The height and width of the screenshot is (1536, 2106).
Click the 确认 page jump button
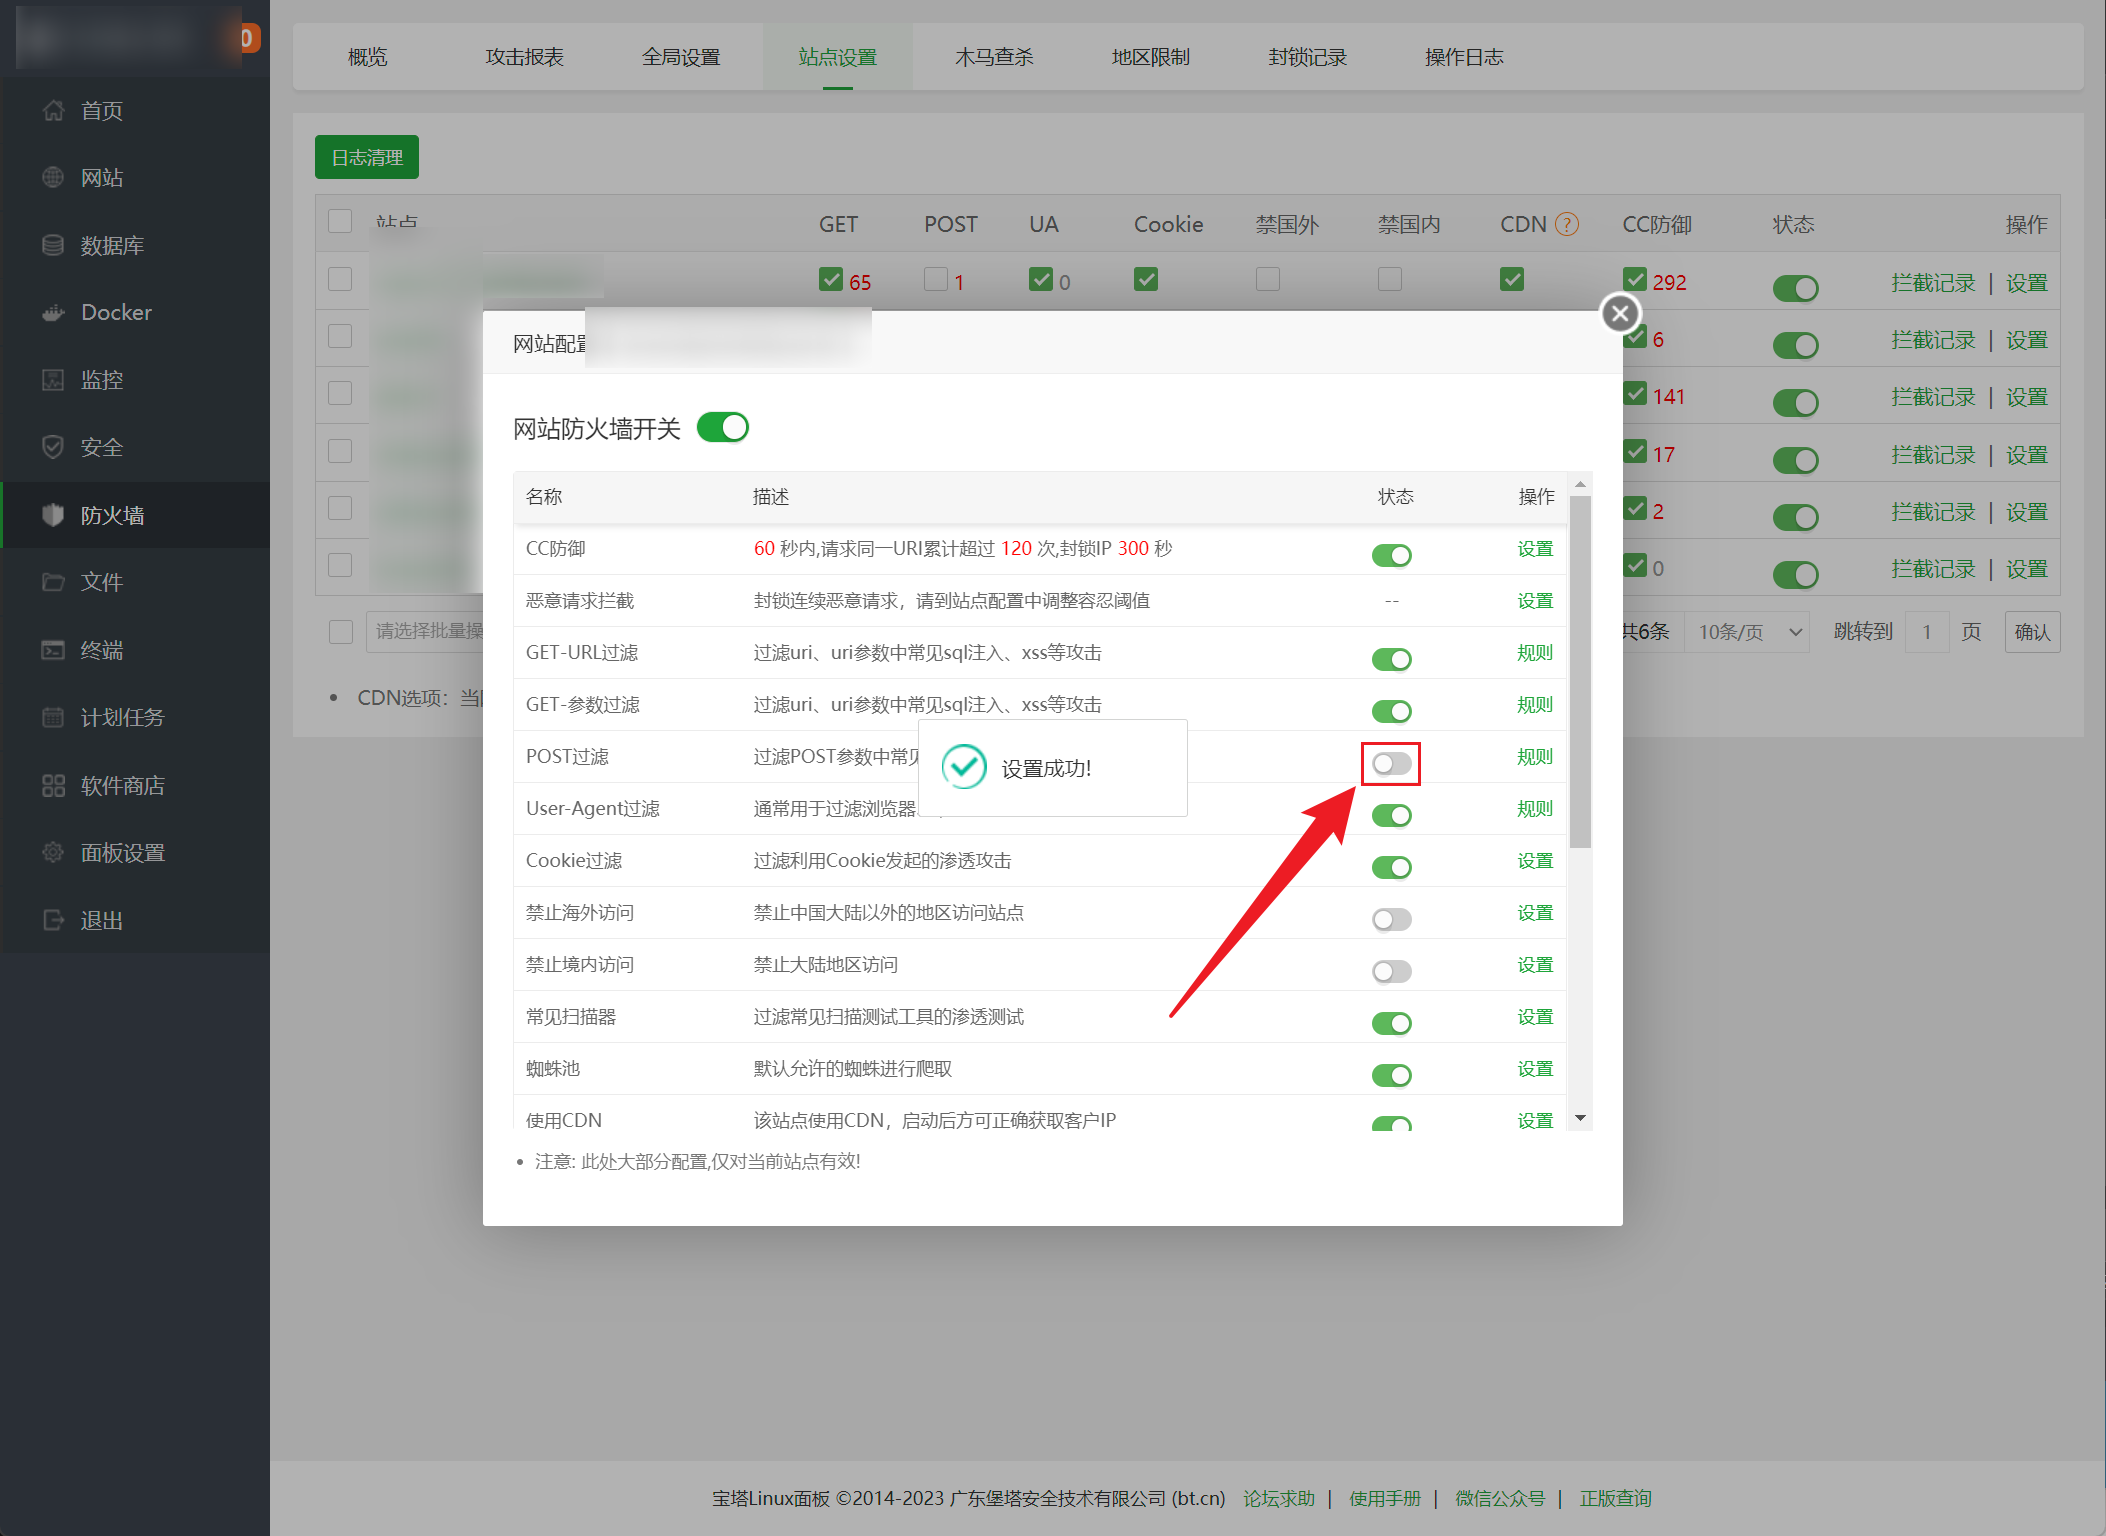point(2032,632)
